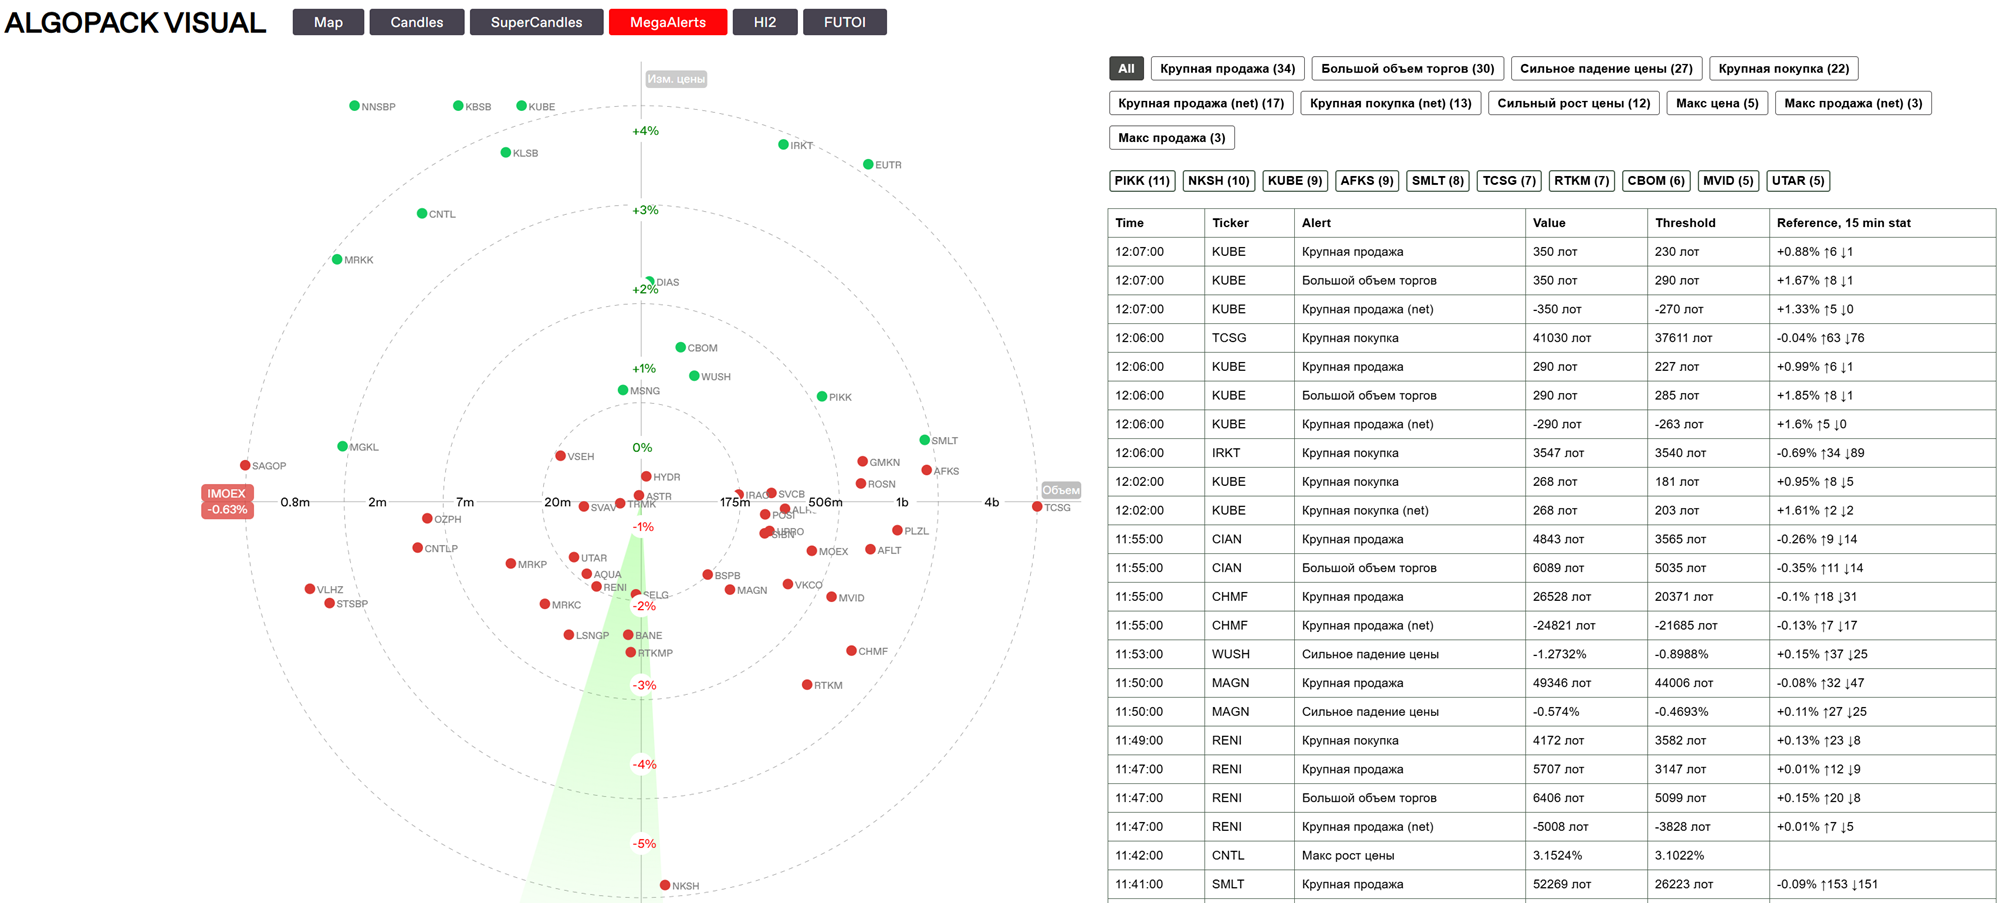
Task: Open the SuperCandles view
Action: click(x=536, y=22)
